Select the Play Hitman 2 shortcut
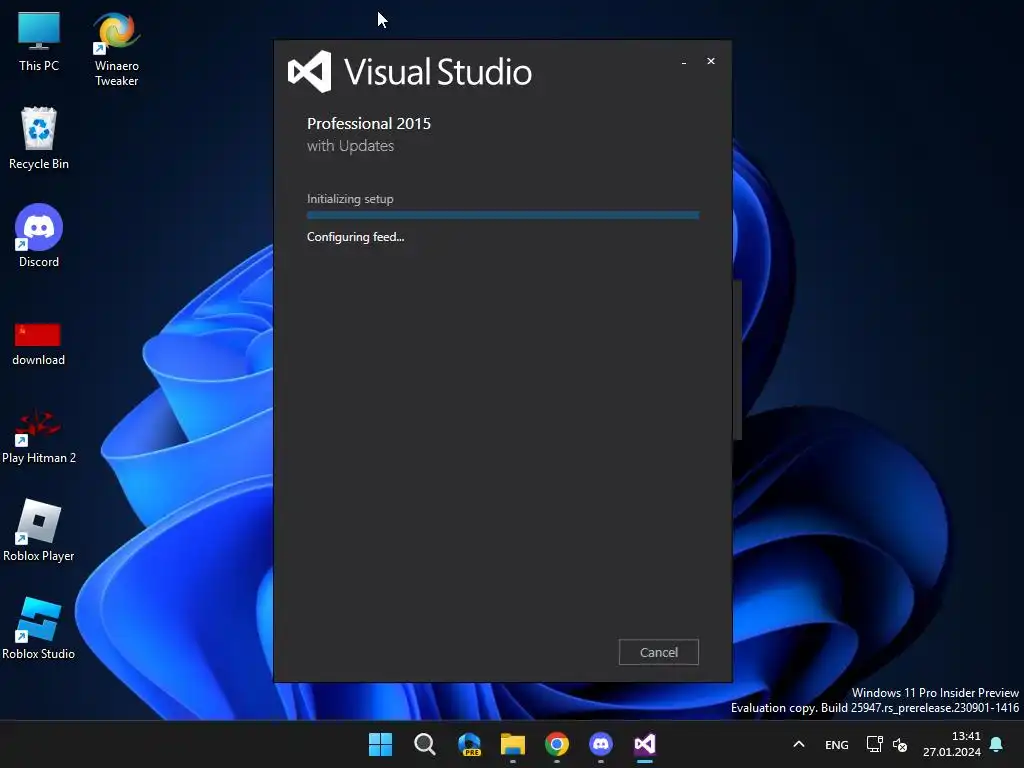 pyautogui.click(x=39, y=437)
